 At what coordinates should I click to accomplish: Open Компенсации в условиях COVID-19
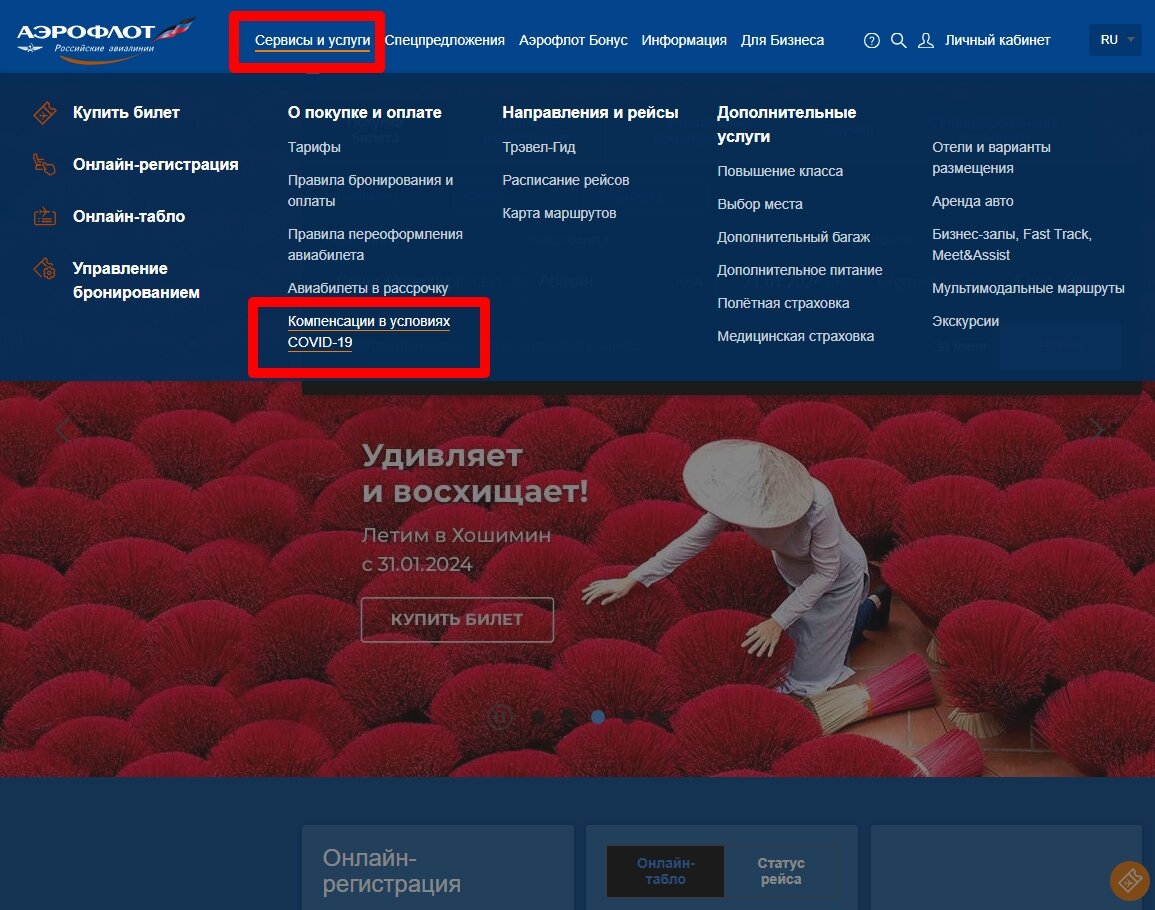(368, 332)
